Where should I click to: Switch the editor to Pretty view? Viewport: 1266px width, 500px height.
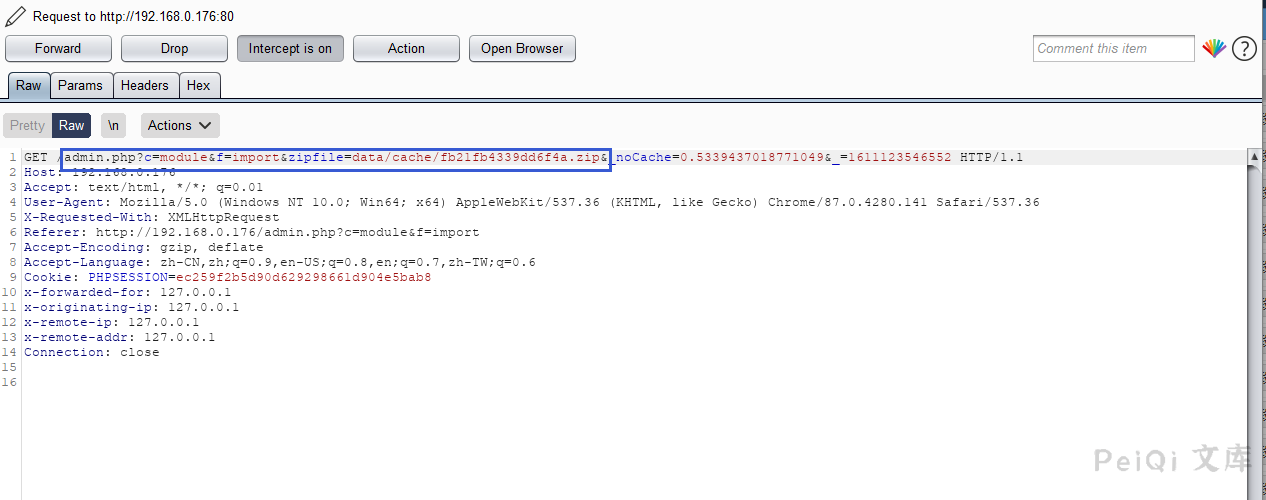[x=27, y=125]
